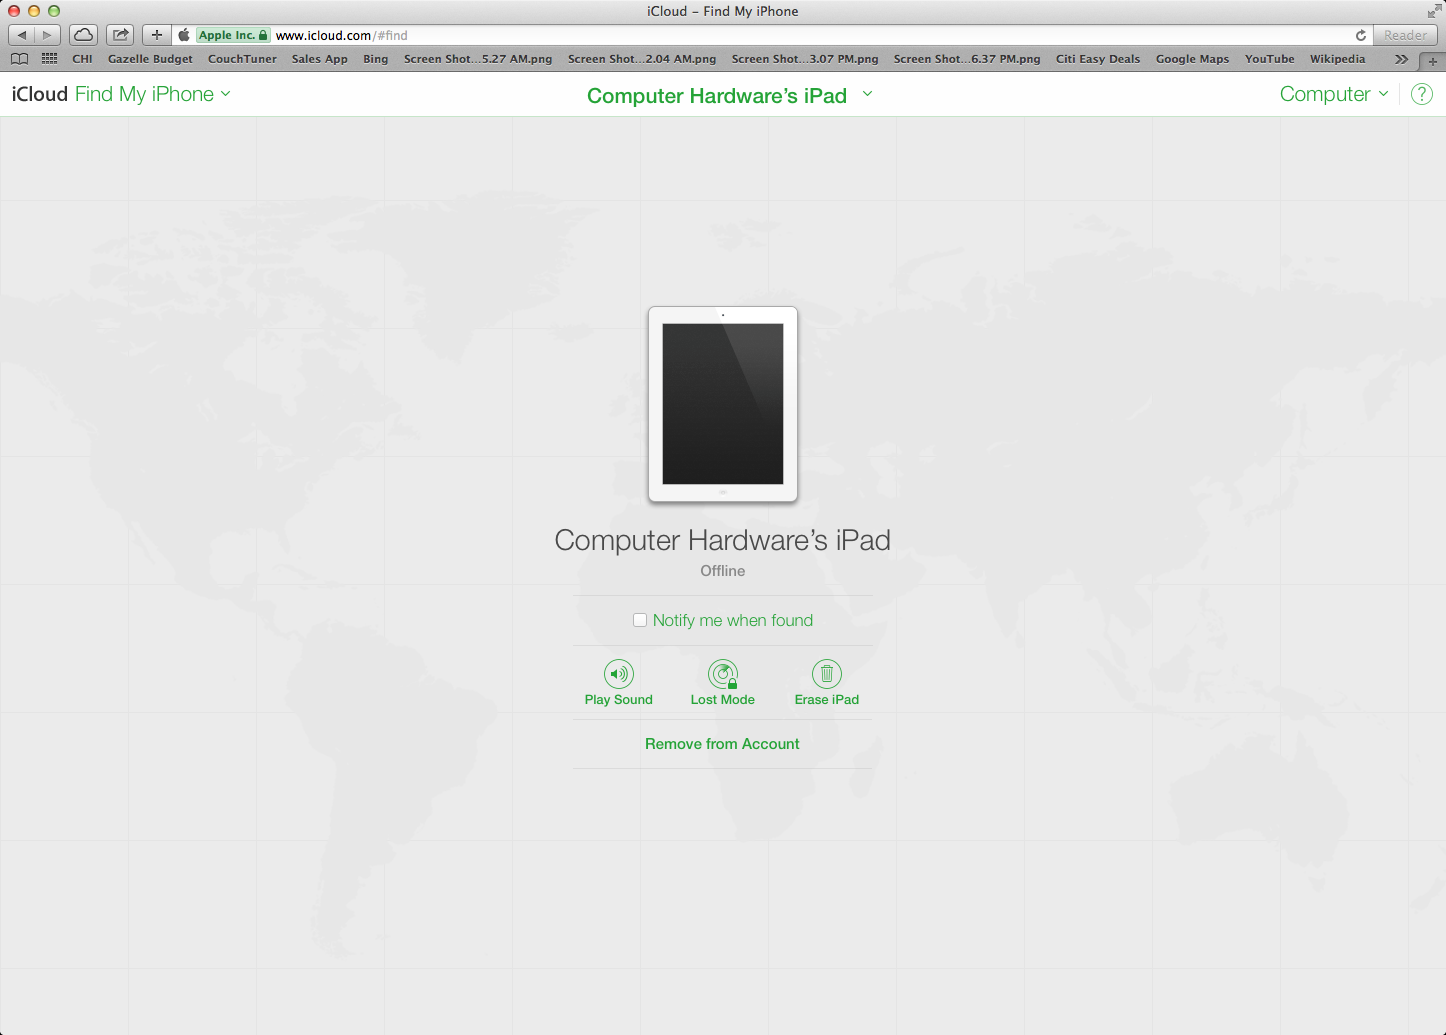1446x1035 pixels.
Task: Open the Gazelle Budget bookmark
Action: 150,59
